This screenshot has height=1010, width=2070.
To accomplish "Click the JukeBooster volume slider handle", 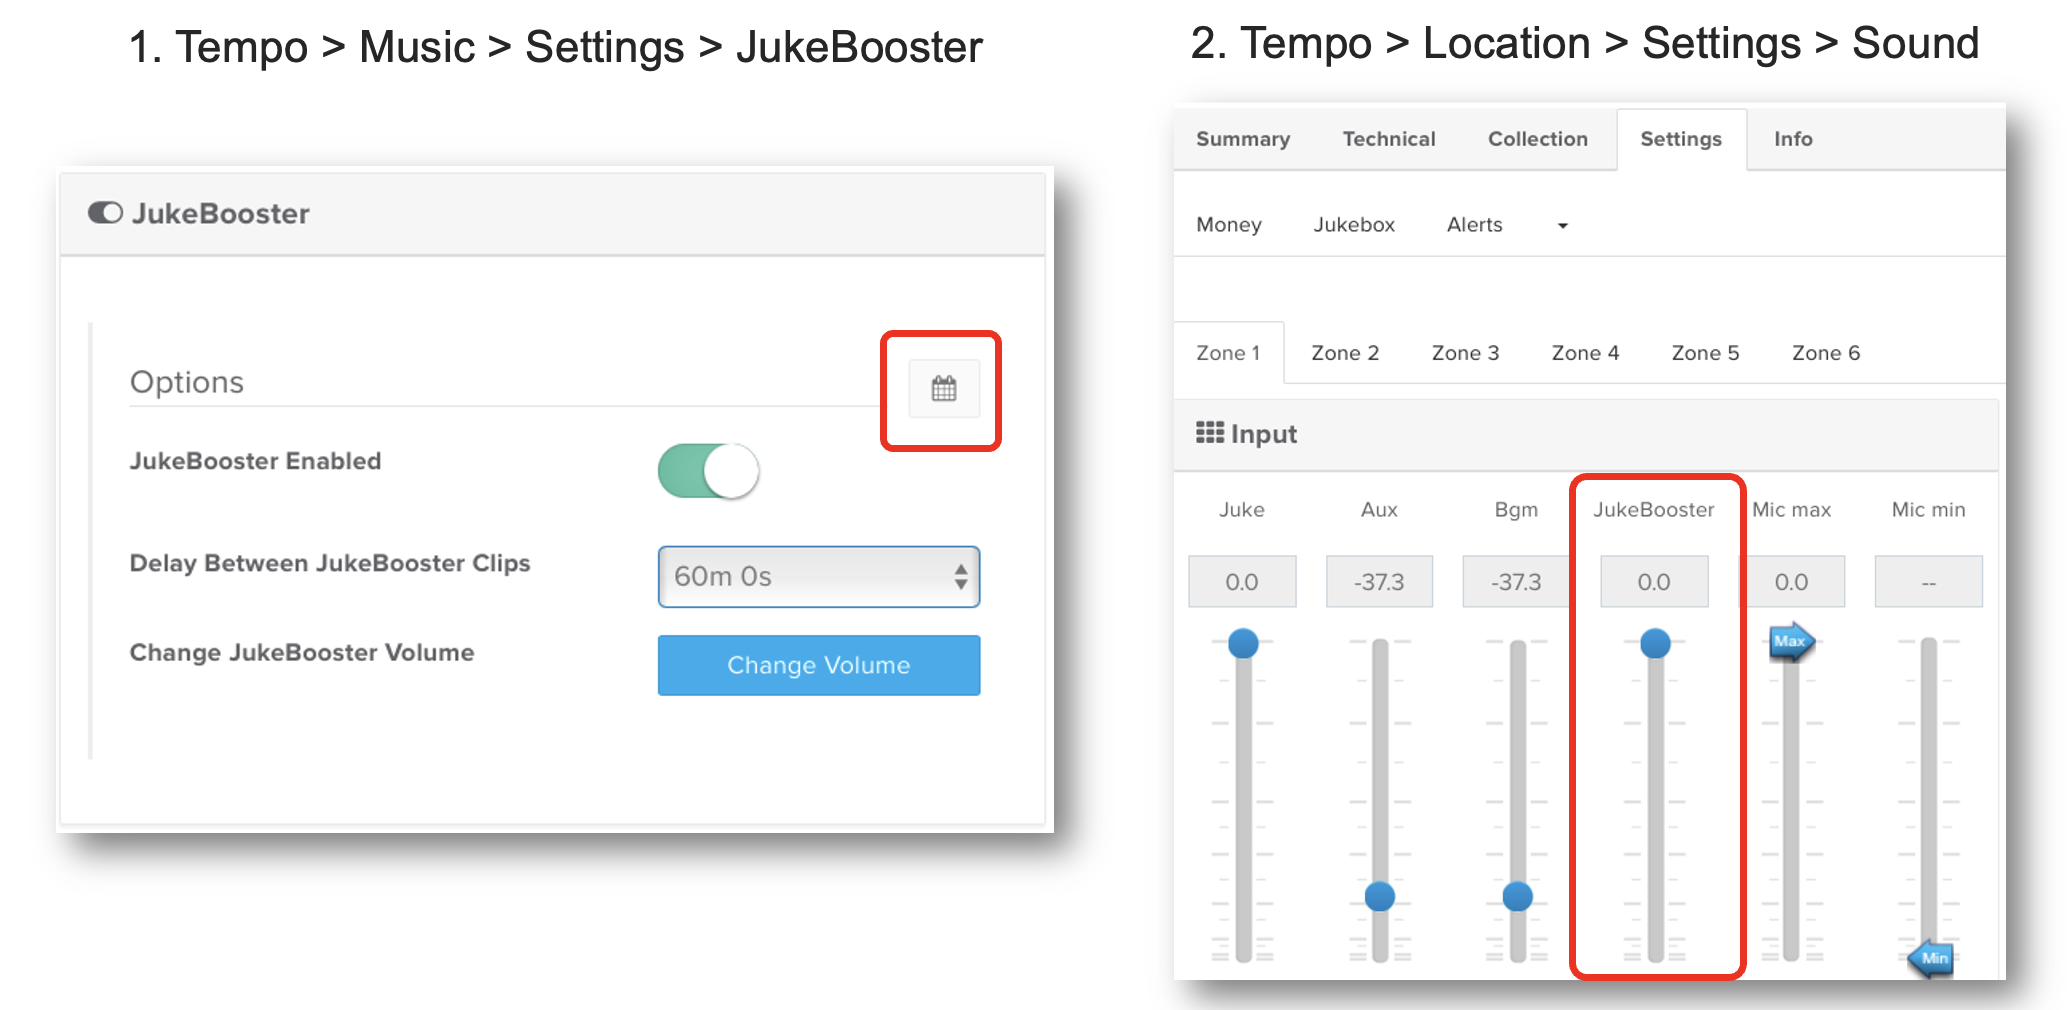I will pos(1655,643).
